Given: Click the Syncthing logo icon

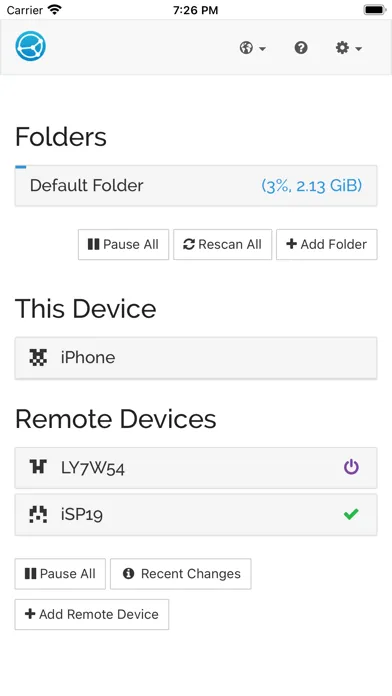Looking at the screenshot, I should click(x=31, y=46).
